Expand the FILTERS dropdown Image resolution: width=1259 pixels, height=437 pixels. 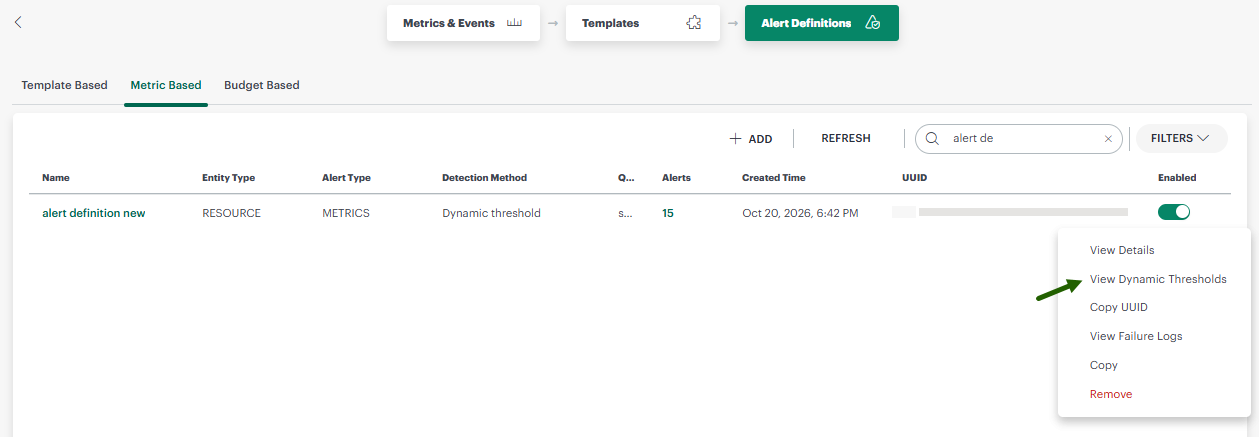(x=1181, y=139)
